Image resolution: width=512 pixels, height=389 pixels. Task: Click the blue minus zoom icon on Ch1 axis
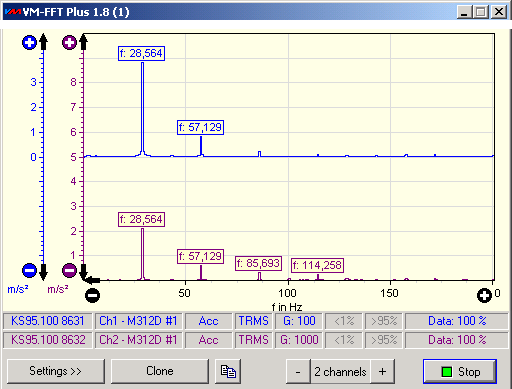coord(29,270)
